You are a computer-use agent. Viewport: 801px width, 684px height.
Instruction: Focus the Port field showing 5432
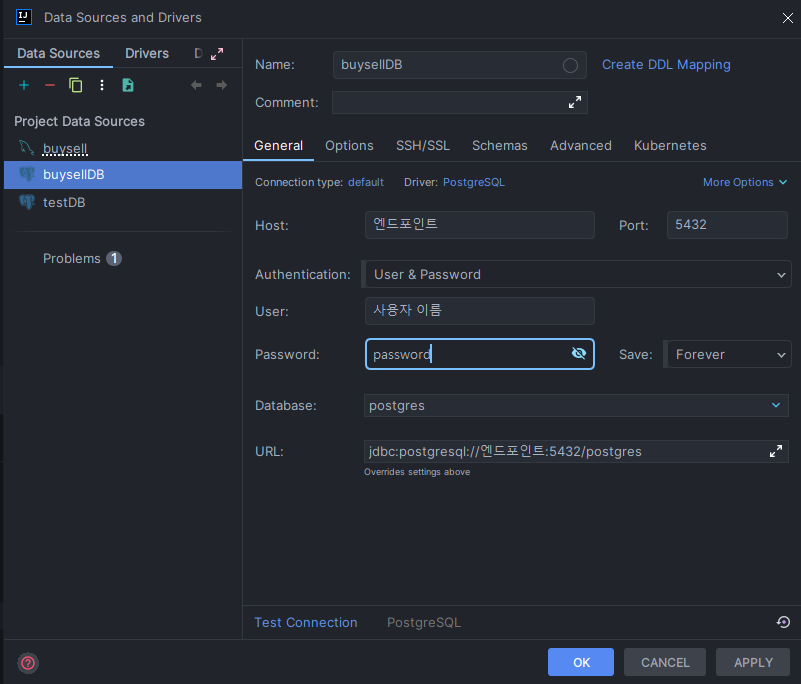click(x=727, y=225)
